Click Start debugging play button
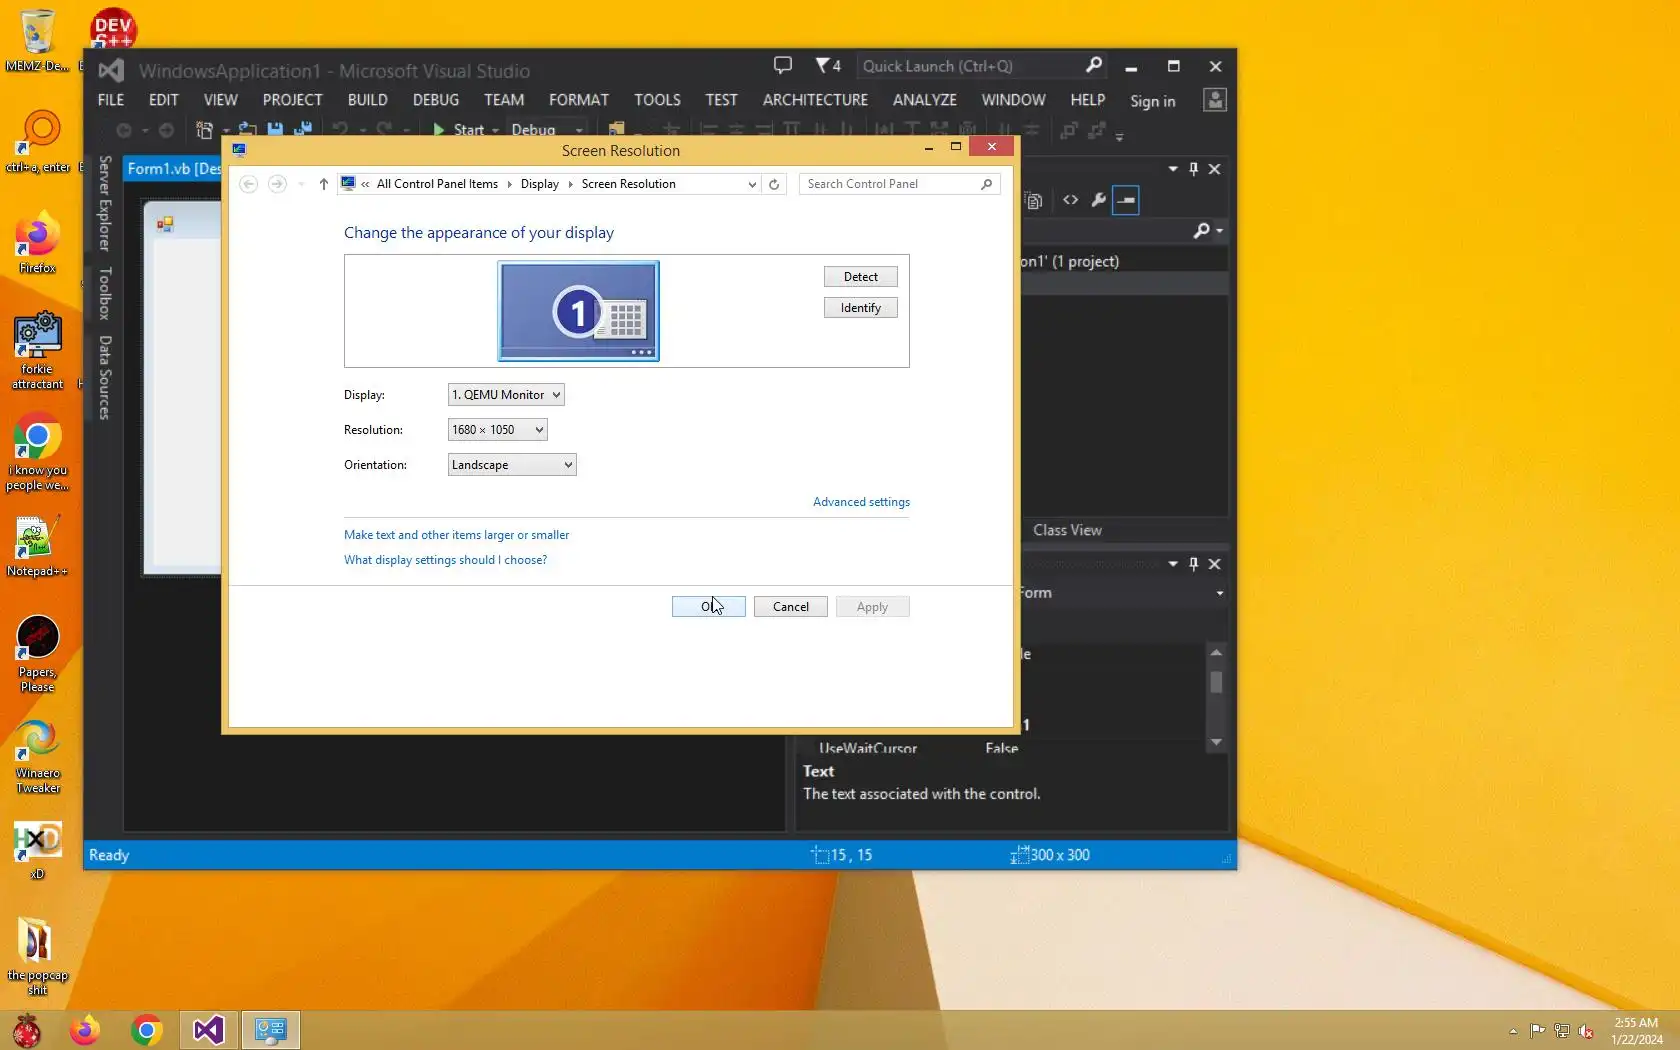Viewport: 1680px width, 1050px height. 439,130
